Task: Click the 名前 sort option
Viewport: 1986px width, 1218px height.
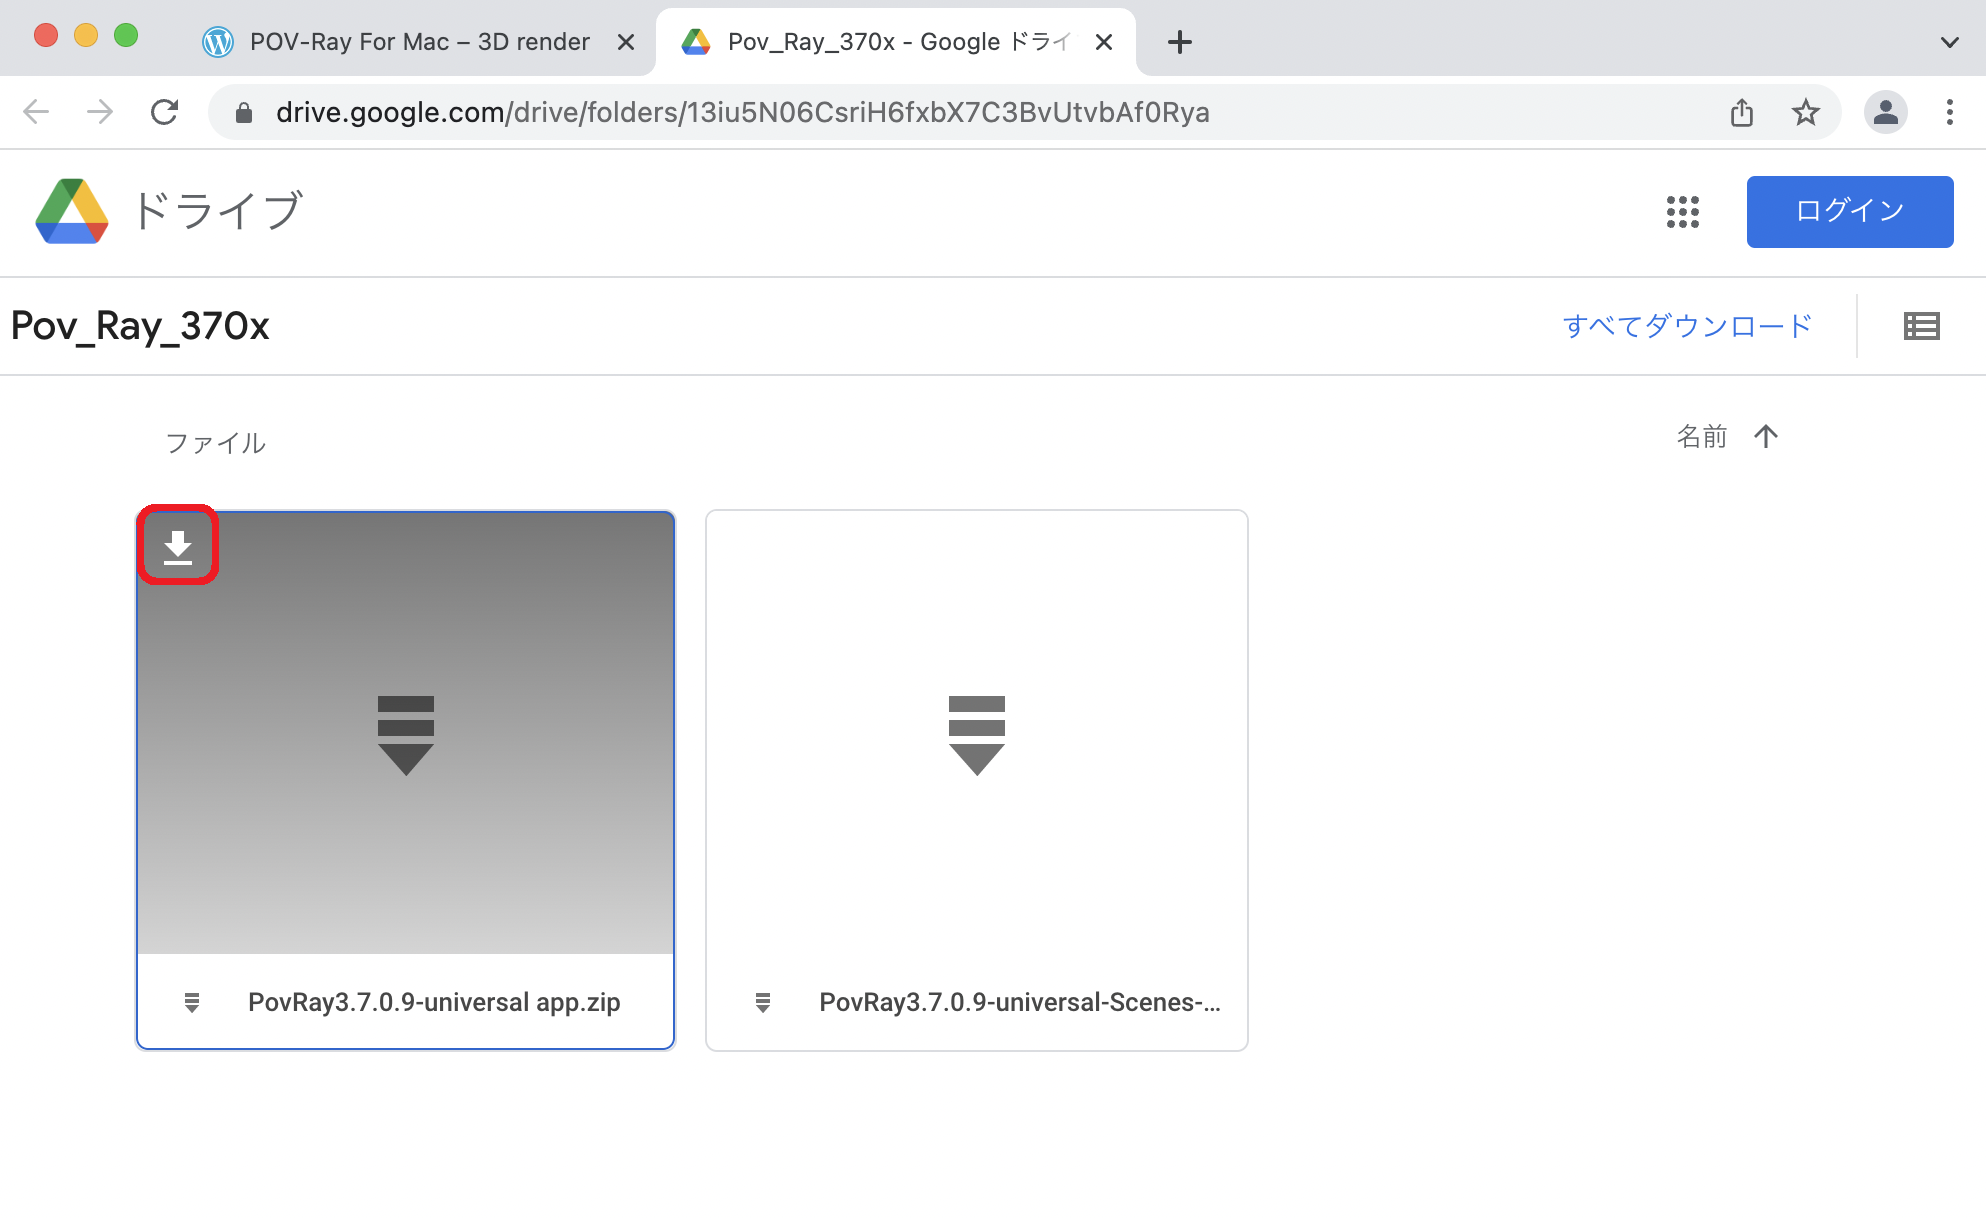Action: (1701, 436)
